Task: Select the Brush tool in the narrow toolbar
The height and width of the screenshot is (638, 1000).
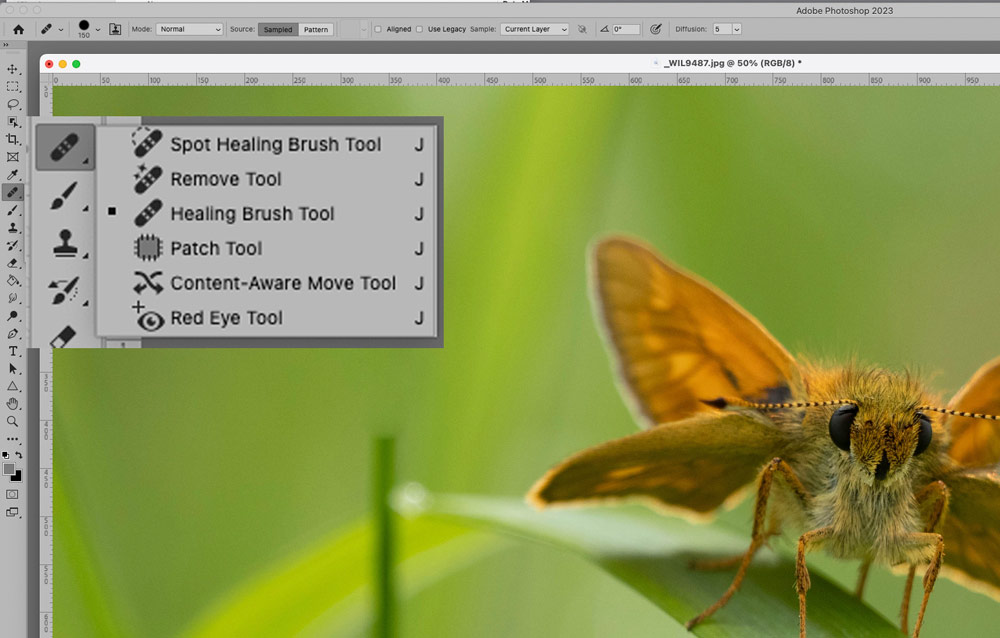Action: pyautogui.click(x=12, y=210)
